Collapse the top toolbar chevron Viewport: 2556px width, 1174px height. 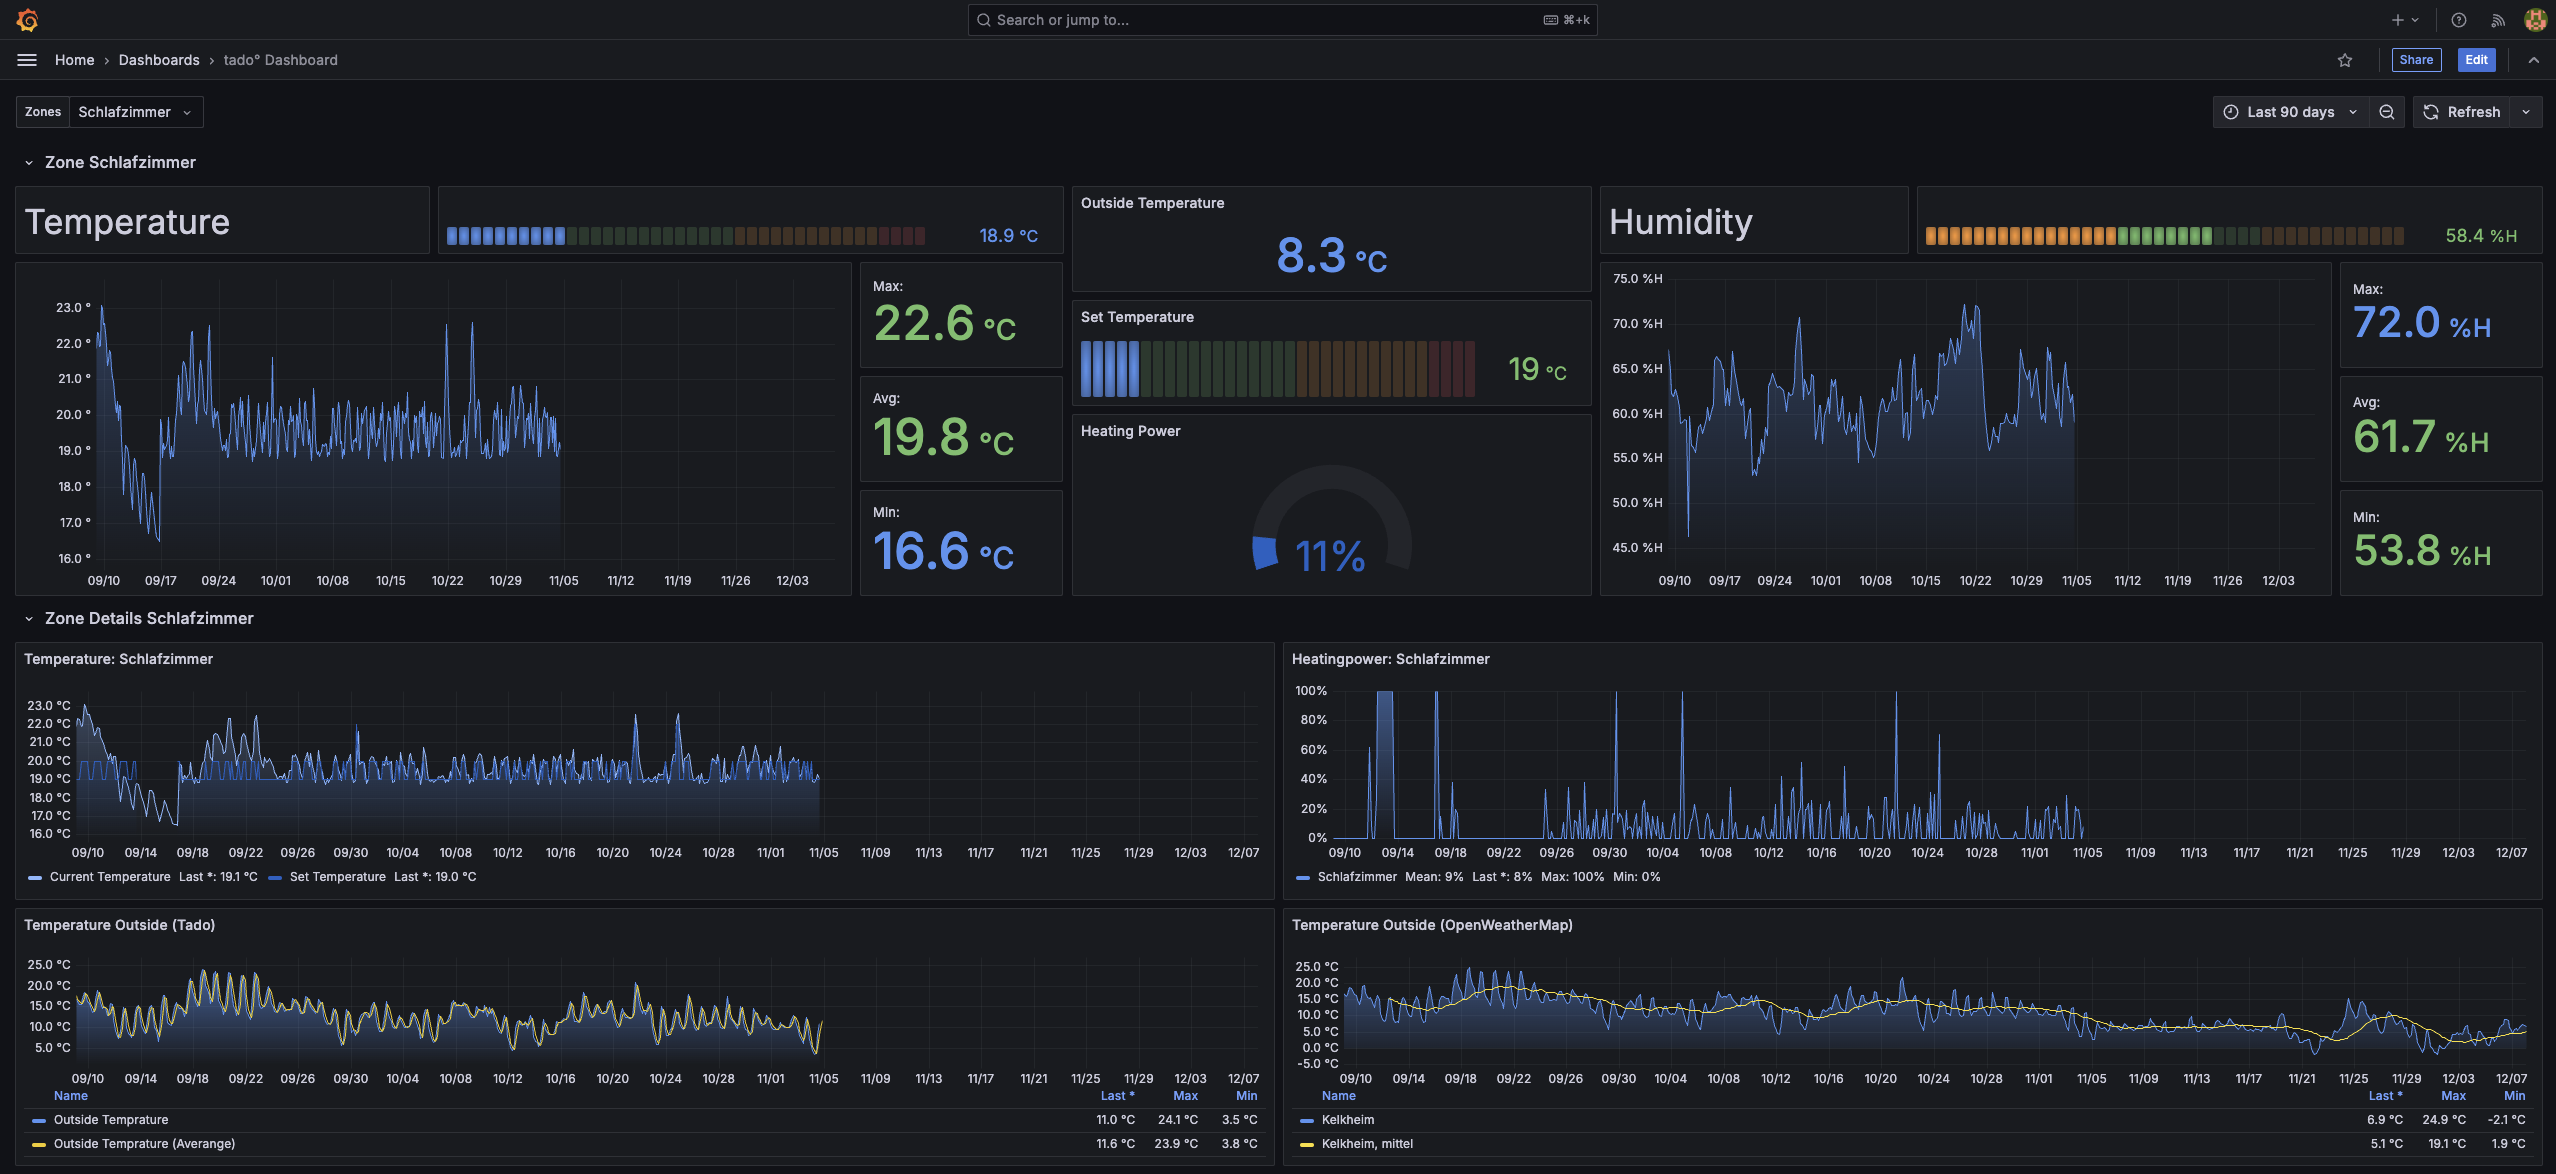[2534, 60]
